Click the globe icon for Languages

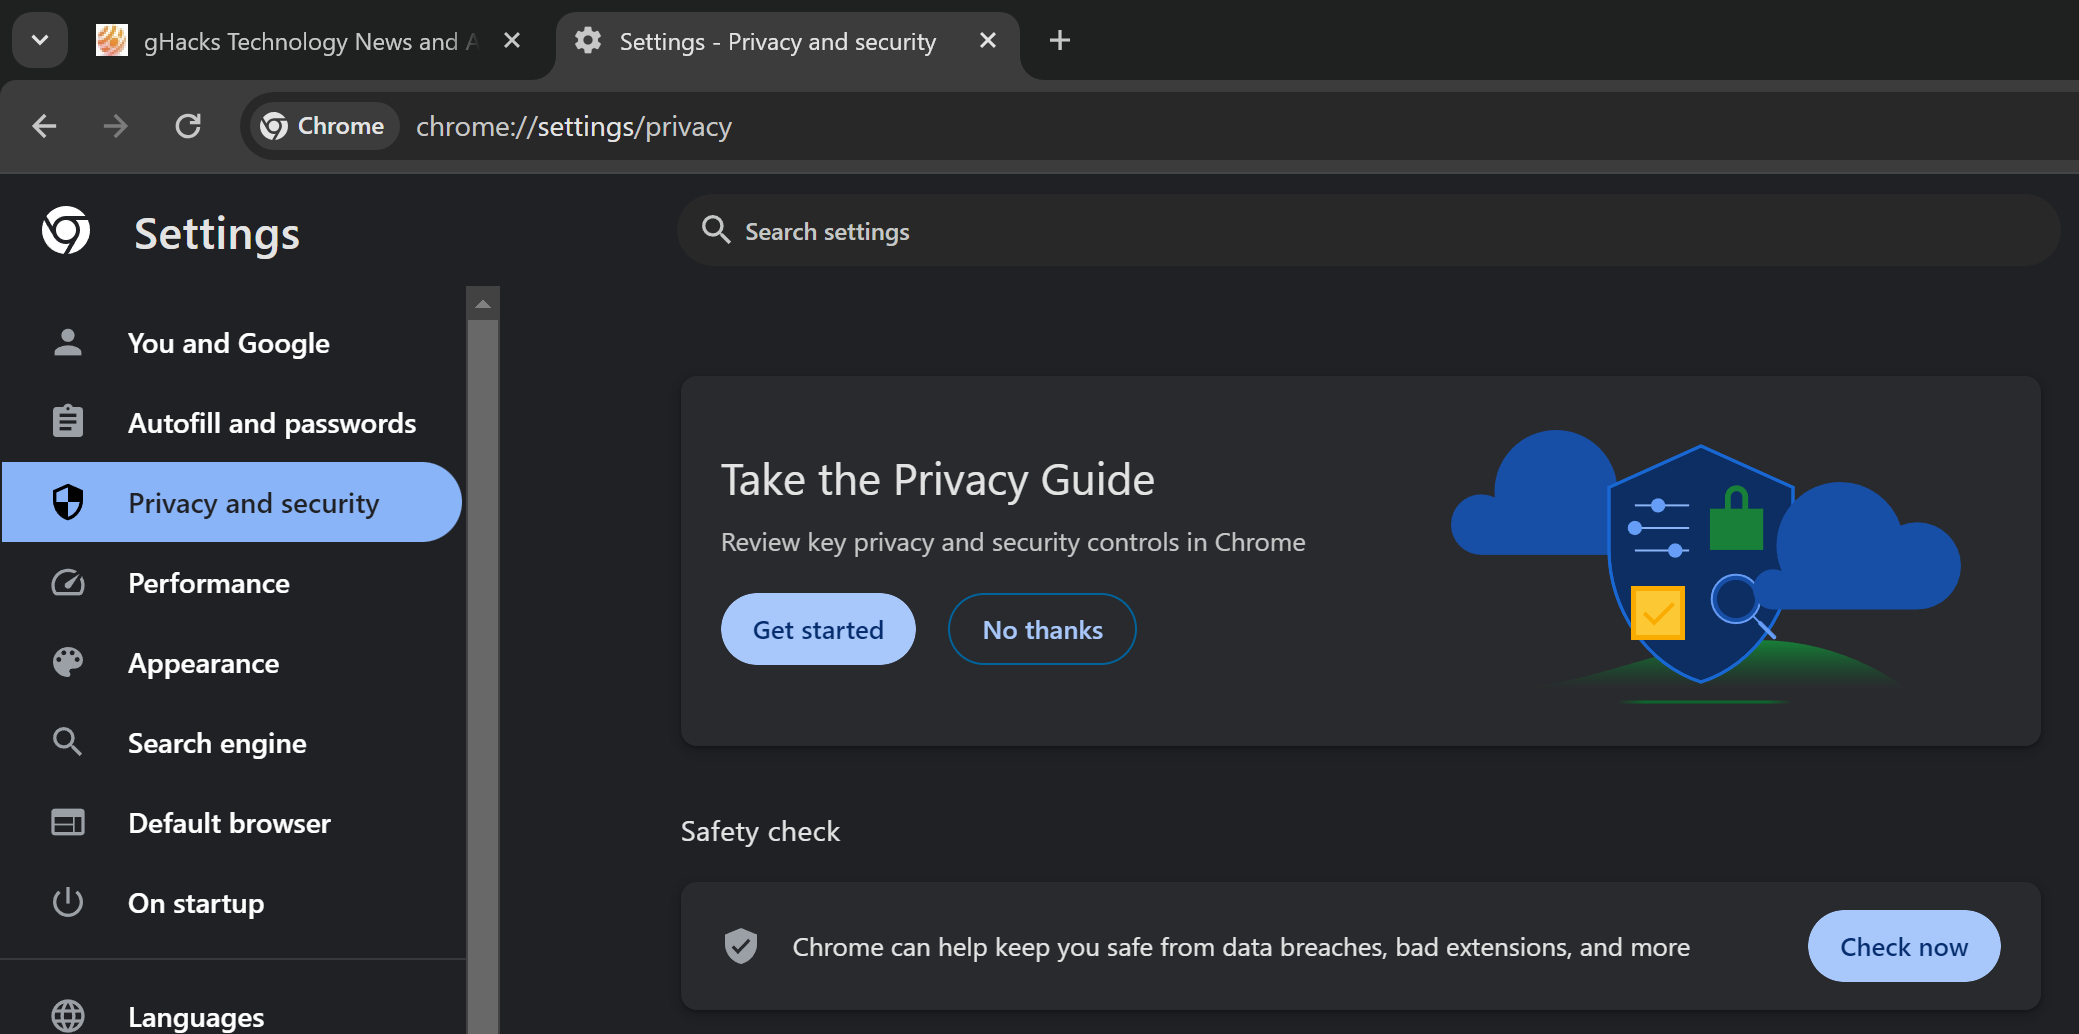68,1015
